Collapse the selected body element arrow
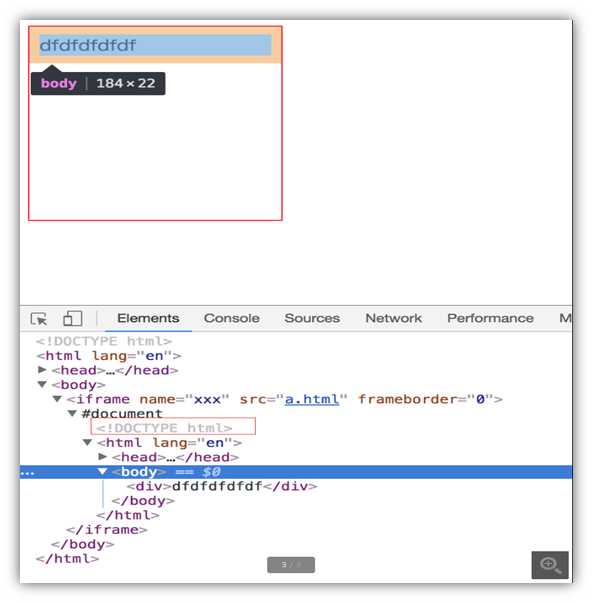593x603 pixels. pyautogui.click(x=102, y=471)
